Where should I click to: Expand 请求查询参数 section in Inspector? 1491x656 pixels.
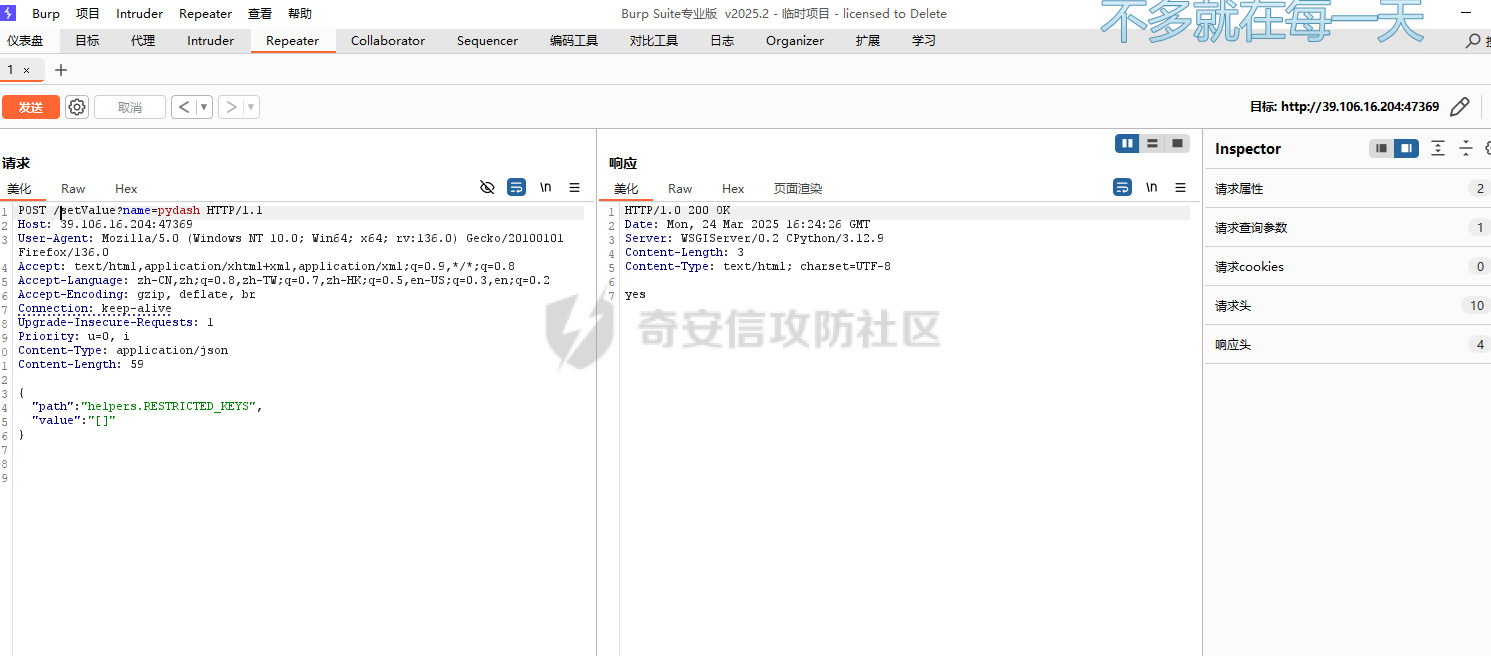1346,228
